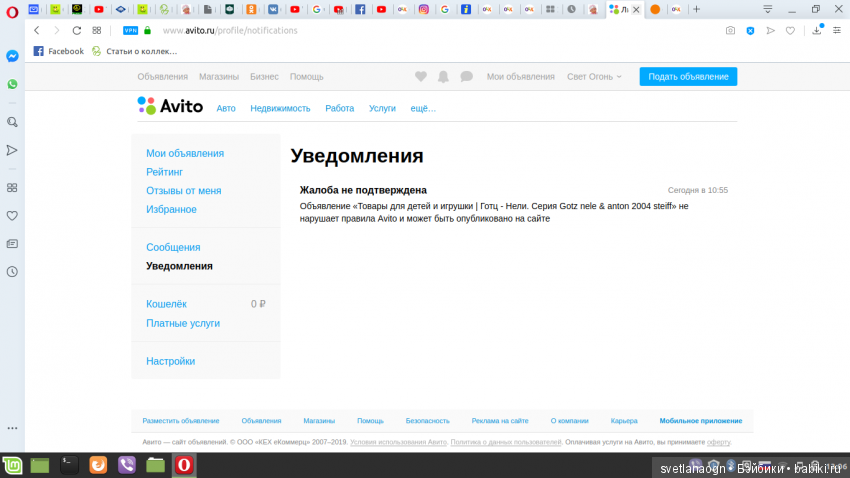Image resolution: width=850 pixels, height=478 pixels.
Task: Open Linux Mint start menu
Action: (x=12, y=466)
